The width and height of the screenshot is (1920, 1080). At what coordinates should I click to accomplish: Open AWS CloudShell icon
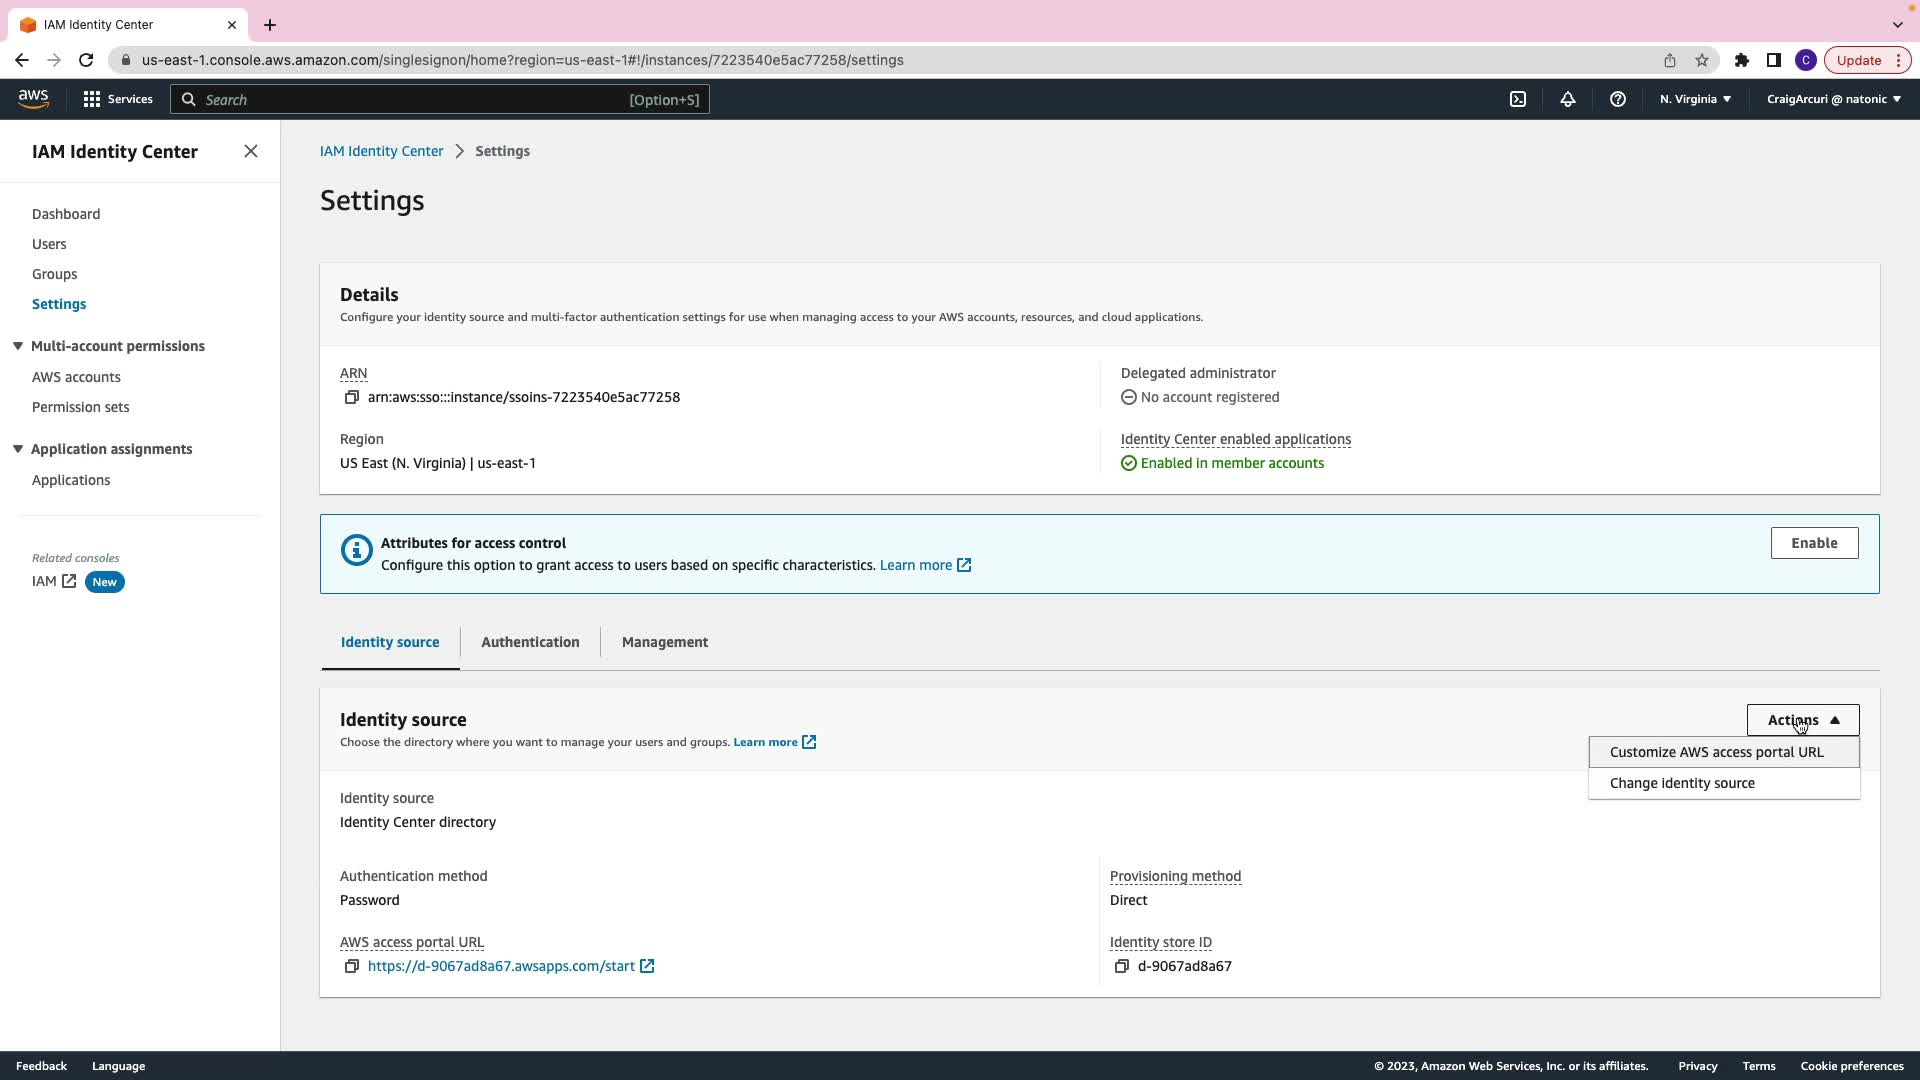1517,99
